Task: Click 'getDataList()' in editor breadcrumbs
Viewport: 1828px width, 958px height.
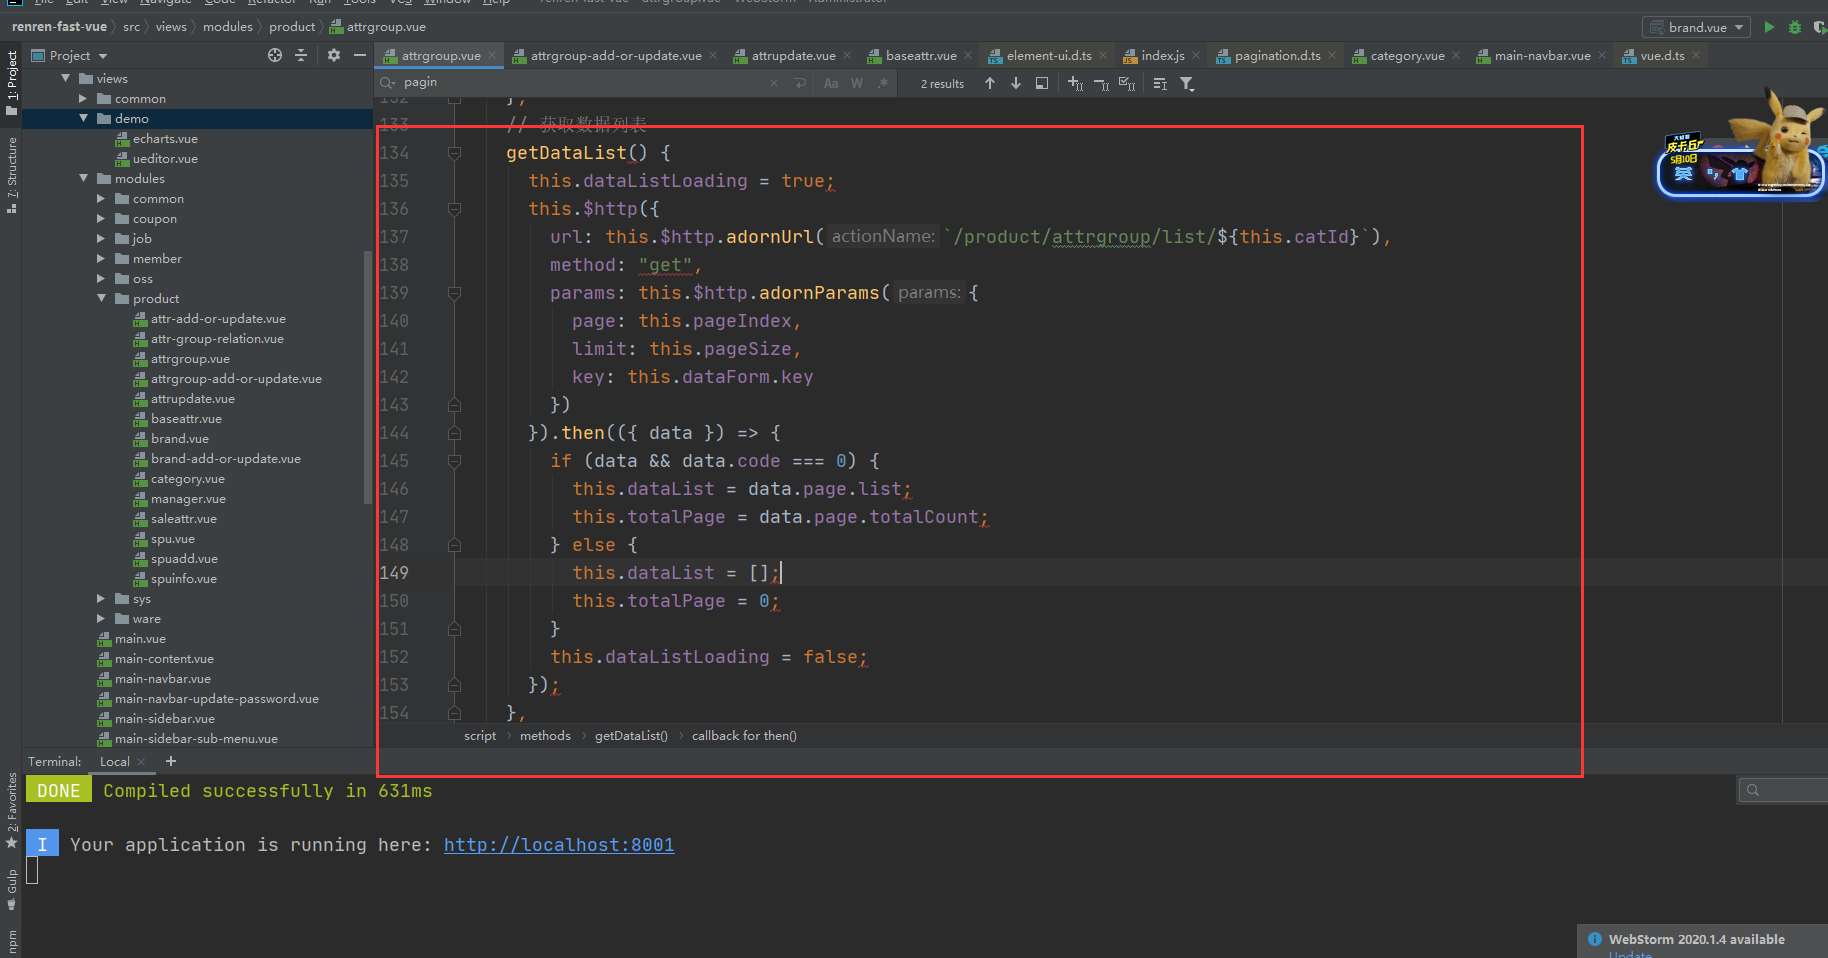Action: (x=631, y=736)
